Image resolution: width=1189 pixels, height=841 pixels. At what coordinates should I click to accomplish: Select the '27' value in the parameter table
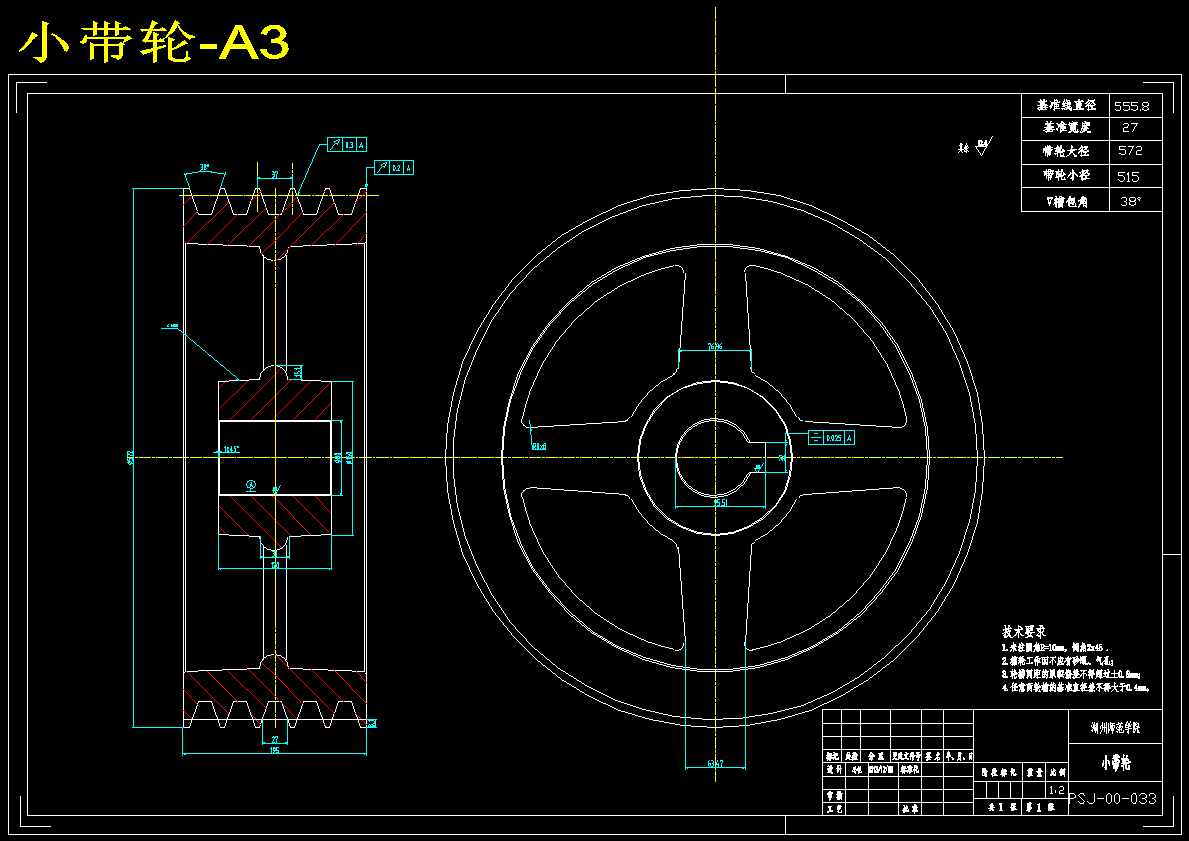(x=1130, y=128)
